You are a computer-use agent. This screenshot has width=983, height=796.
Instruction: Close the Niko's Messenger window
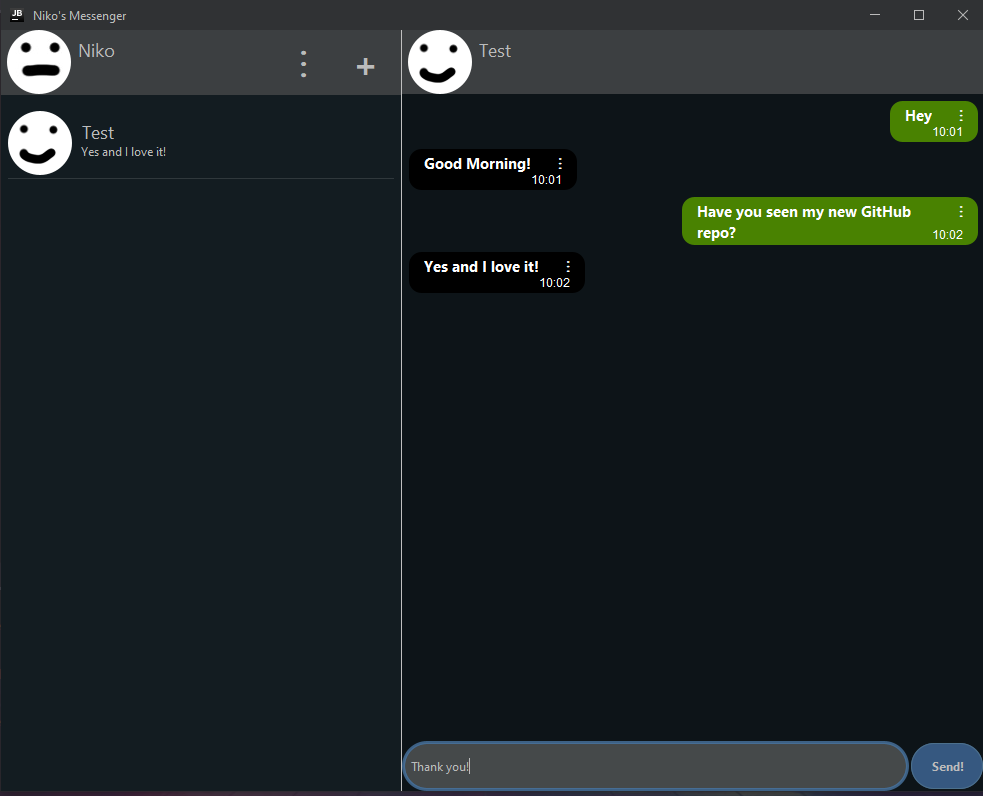(962, 14)
